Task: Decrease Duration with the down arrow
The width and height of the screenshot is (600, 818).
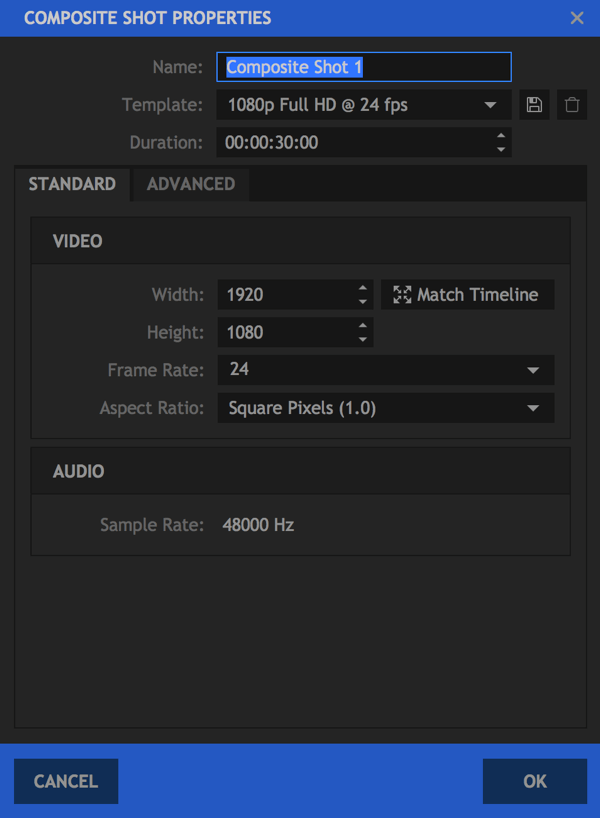Action: pos(501,149)
